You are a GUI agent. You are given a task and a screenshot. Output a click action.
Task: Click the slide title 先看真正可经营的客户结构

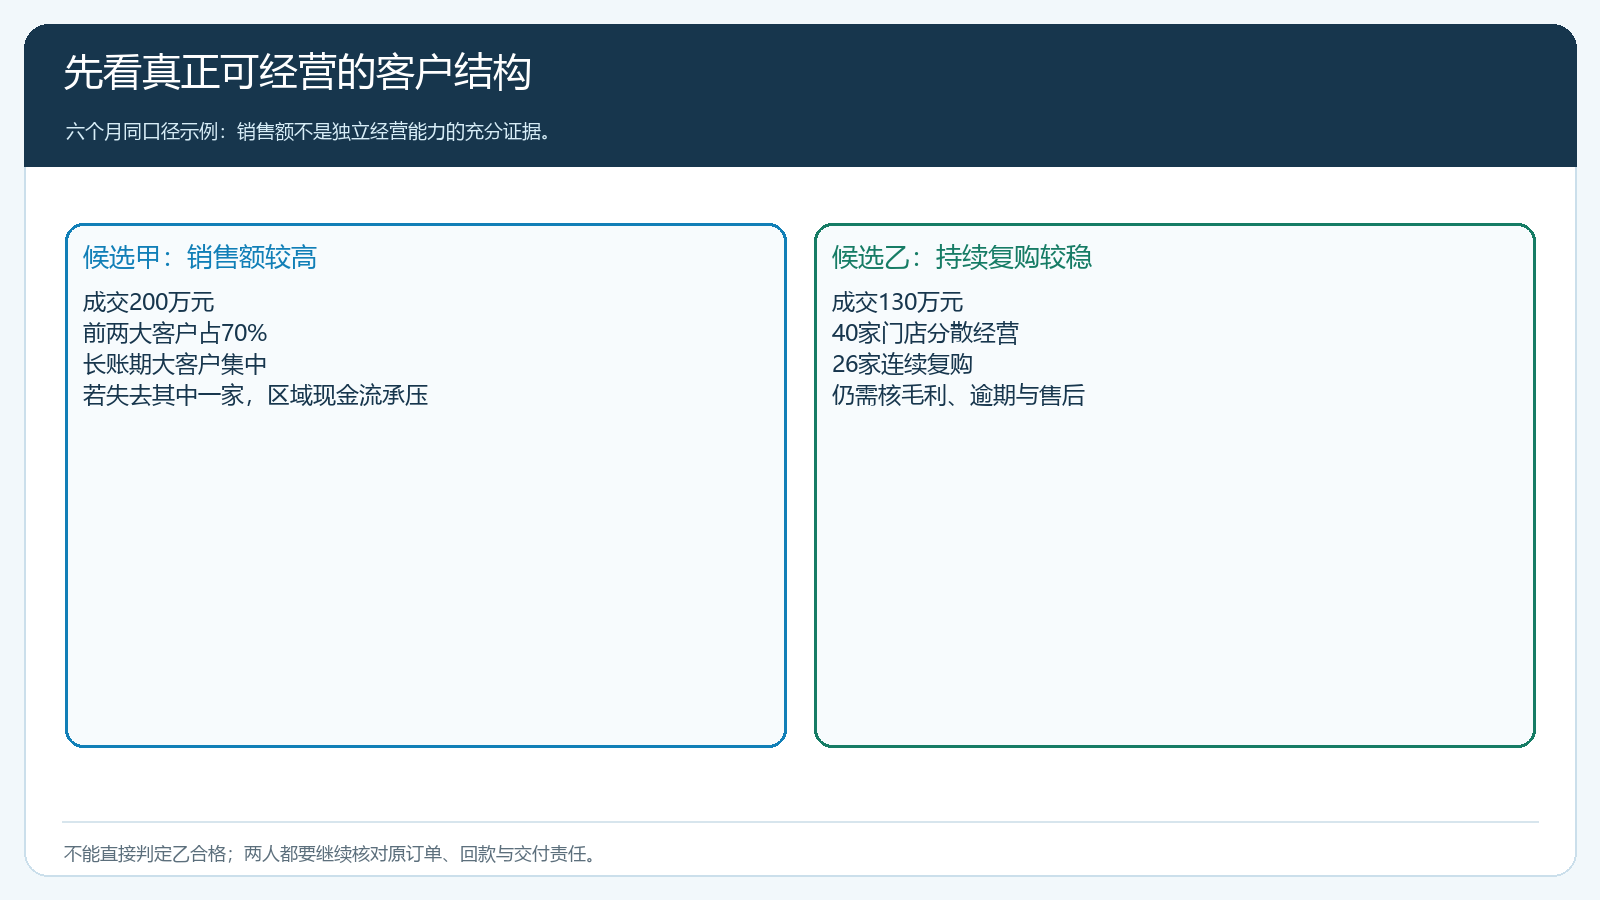pyautogui.click(x=298, y=73)
